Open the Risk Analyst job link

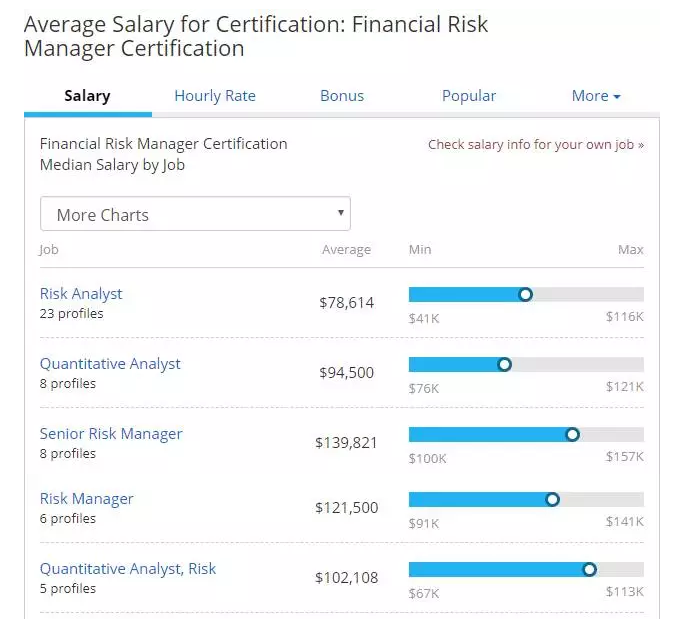81,294
